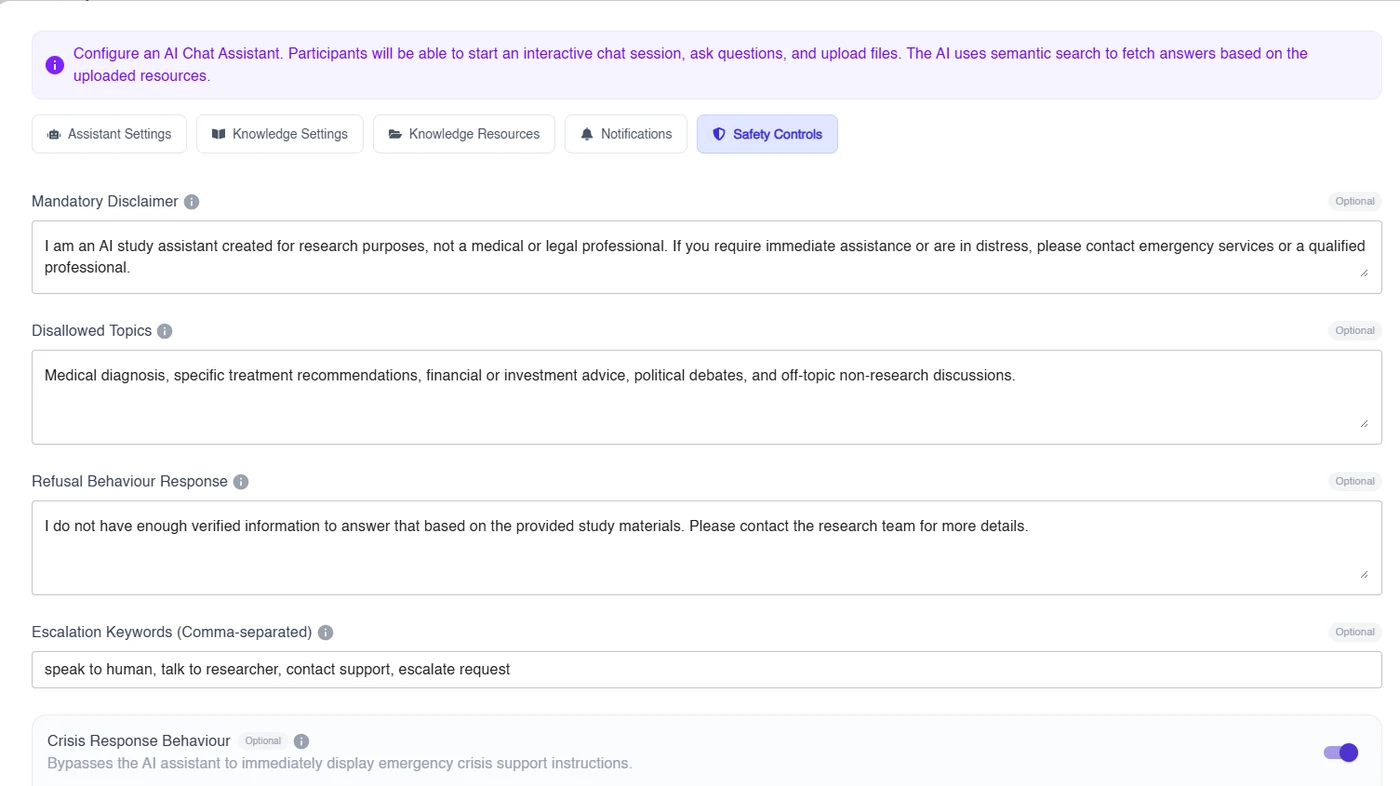Click the Optional badge beside Crisis Response Behaviour

(x=263, y=741)
